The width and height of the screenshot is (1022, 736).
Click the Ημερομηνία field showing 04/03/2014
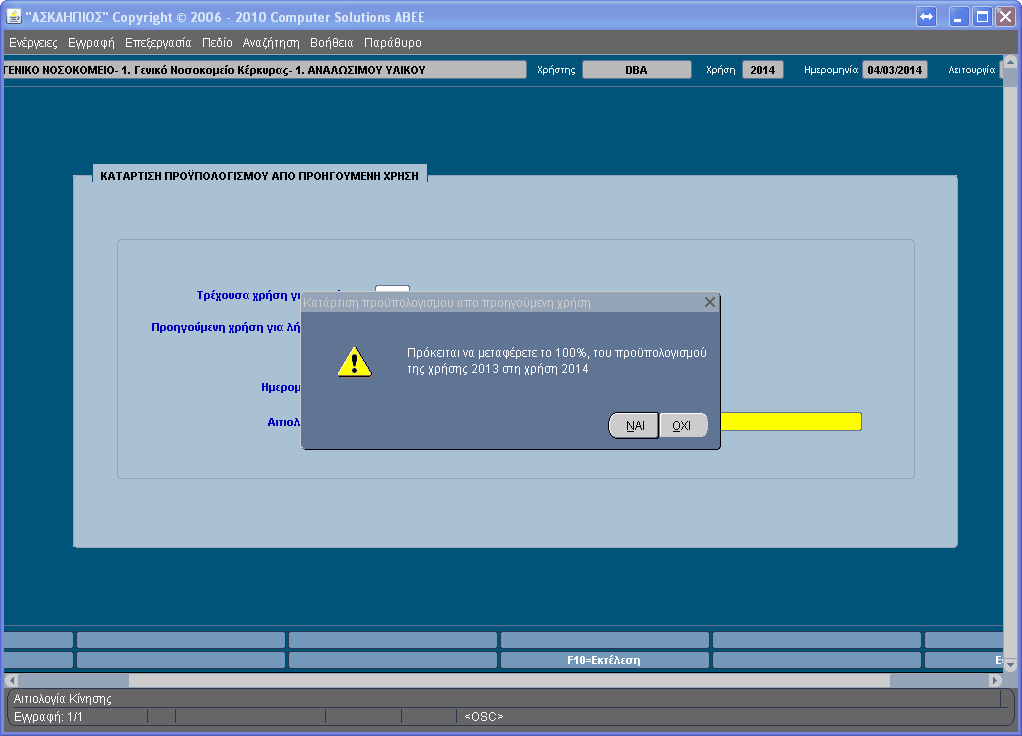click(x=895, y=70)
